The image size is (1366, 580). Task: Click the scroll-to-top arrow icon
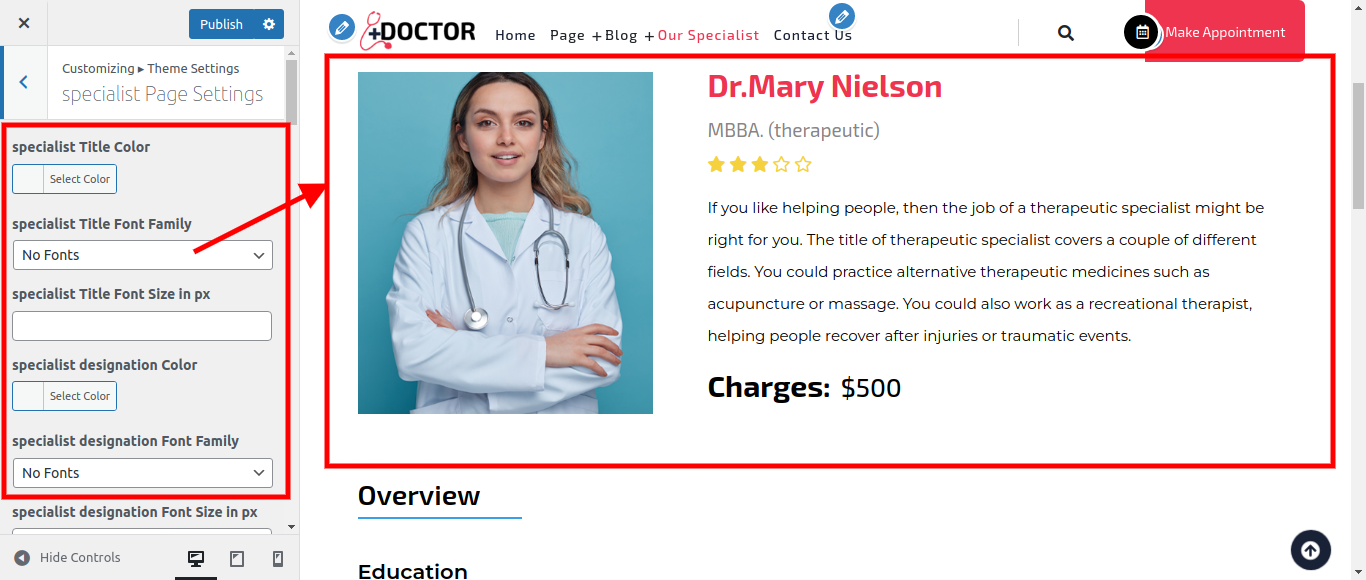(x=1310, y=549)
